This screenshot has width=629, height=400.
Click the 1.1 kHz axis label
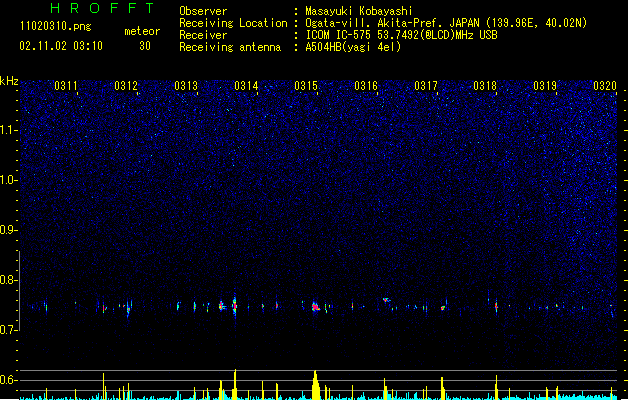tap(9, 130)
